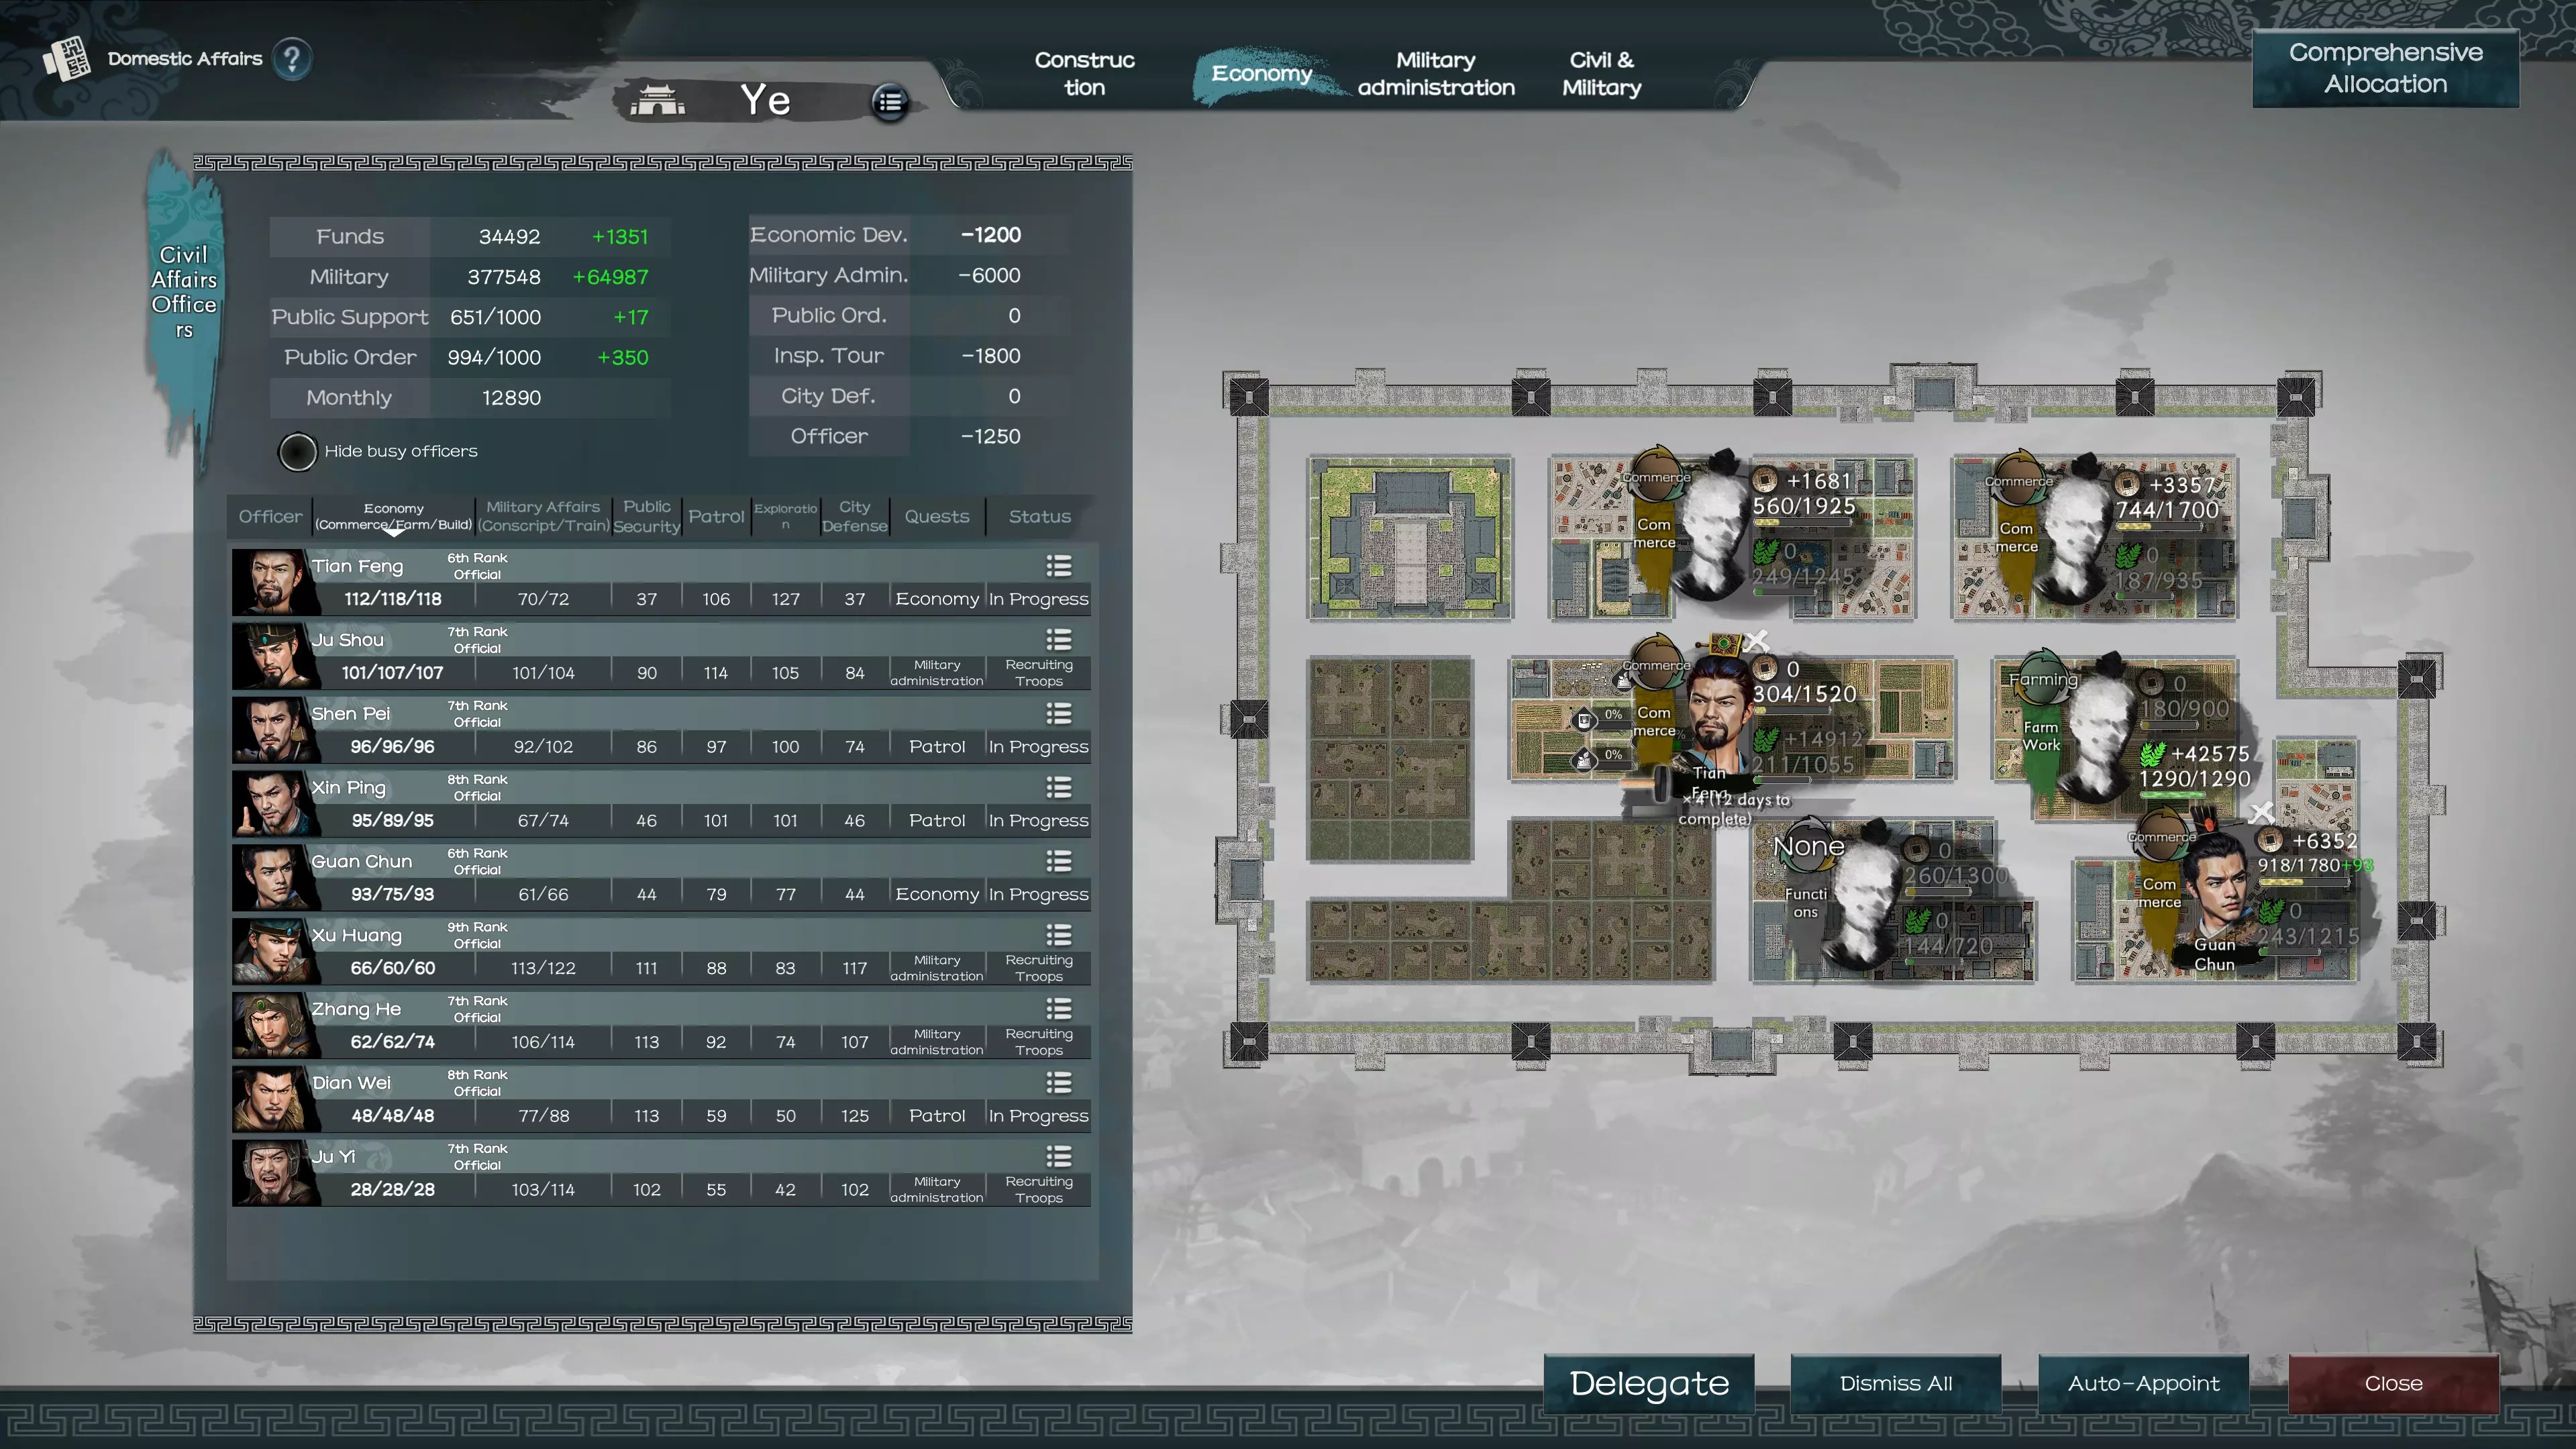Sort officers by Patrol column header

pyautogui.click(x=716, y=516)
